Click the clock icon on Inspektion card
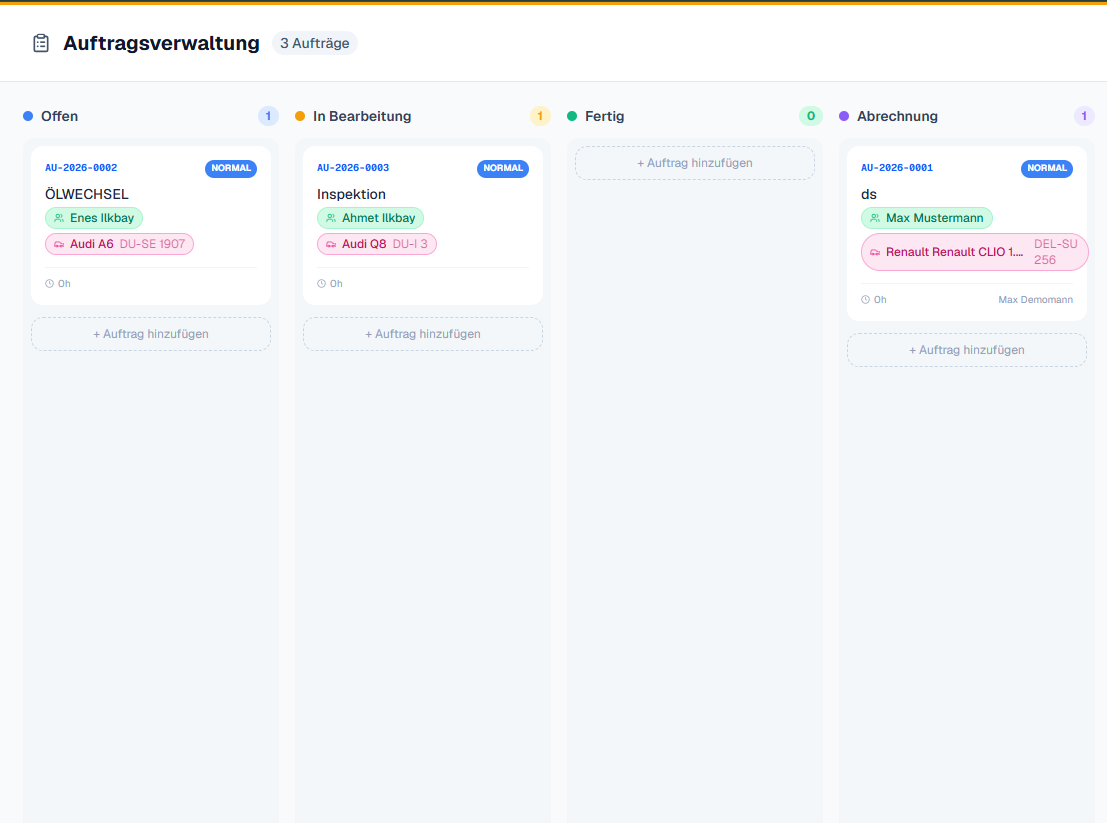The height and width of the screenshot is (823, 1107). (321, 284)
